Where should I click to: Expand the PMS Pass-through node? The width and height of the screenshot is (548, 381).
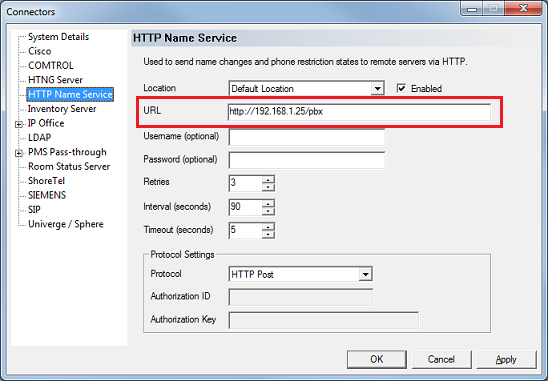pos(19,153)
